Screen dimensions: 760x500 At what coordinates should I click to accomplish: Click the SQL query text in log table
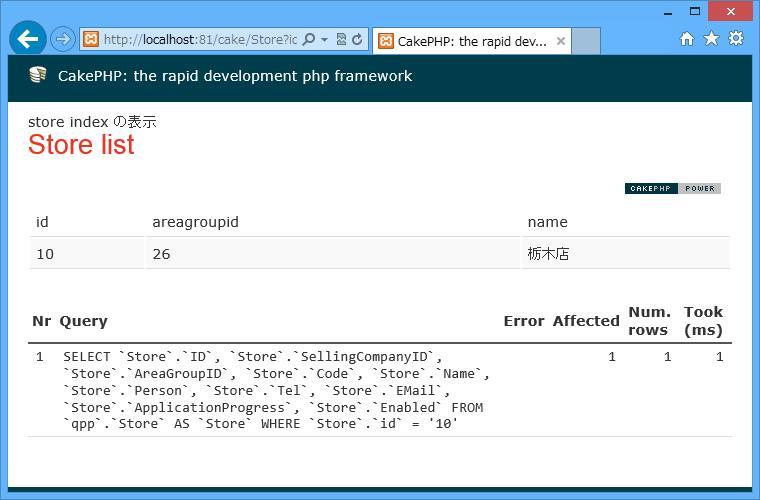tap(275, 390)
